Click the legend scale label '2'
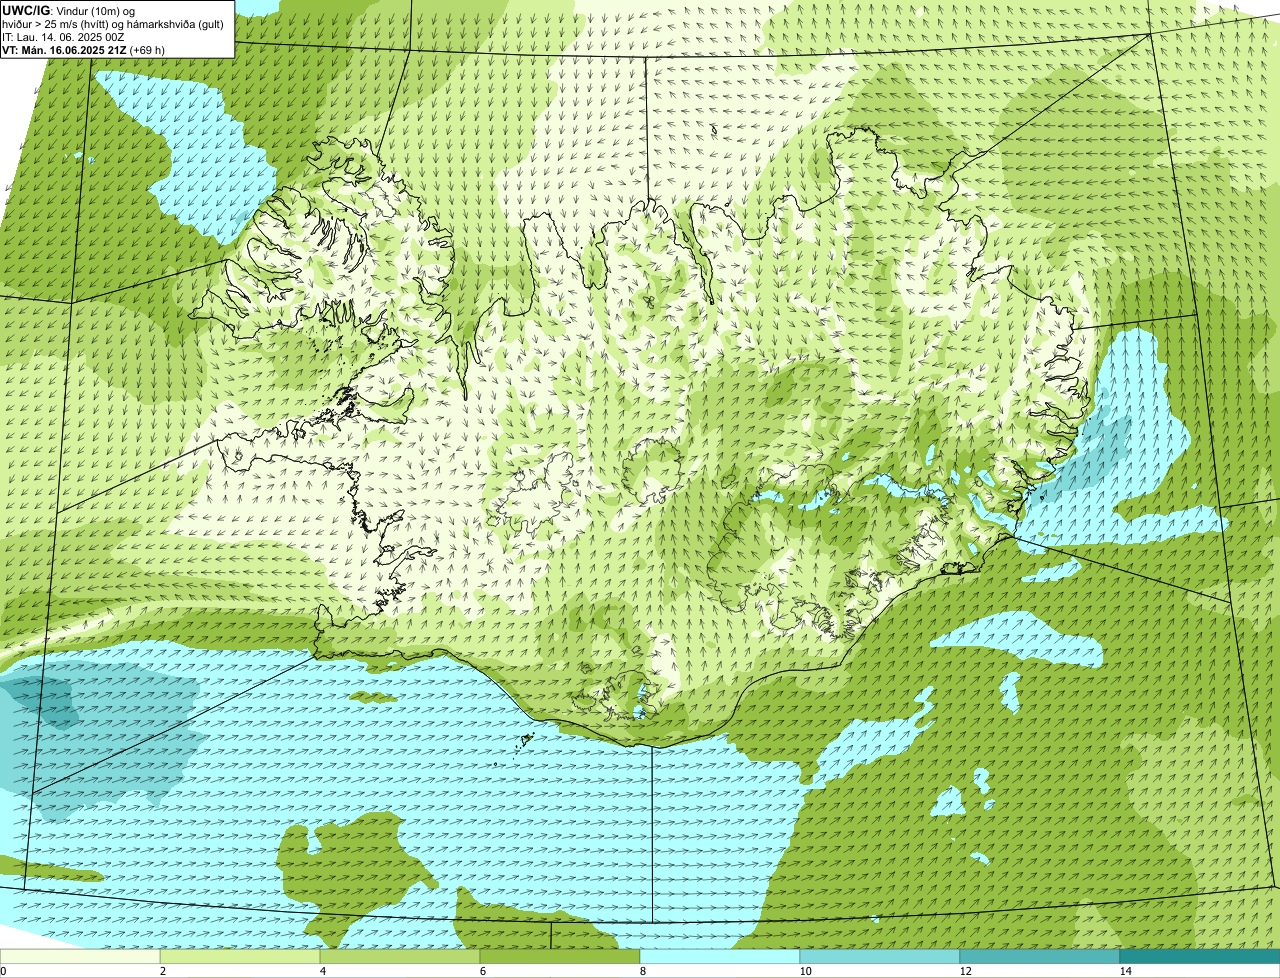 tap(162, 971)
